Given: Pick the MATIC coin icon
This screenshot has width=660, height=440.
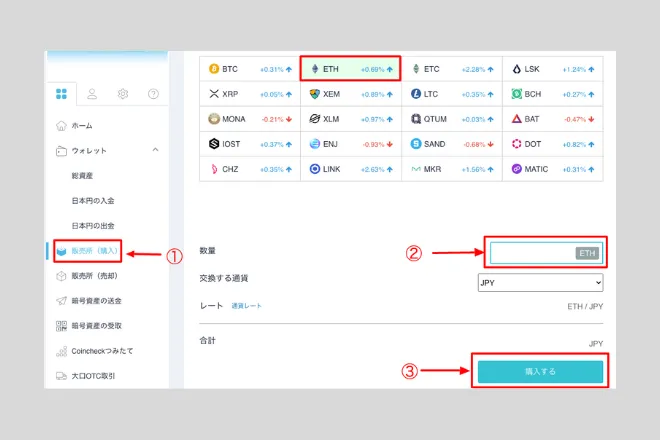Looking at the screenshot, I should (516, 169).
